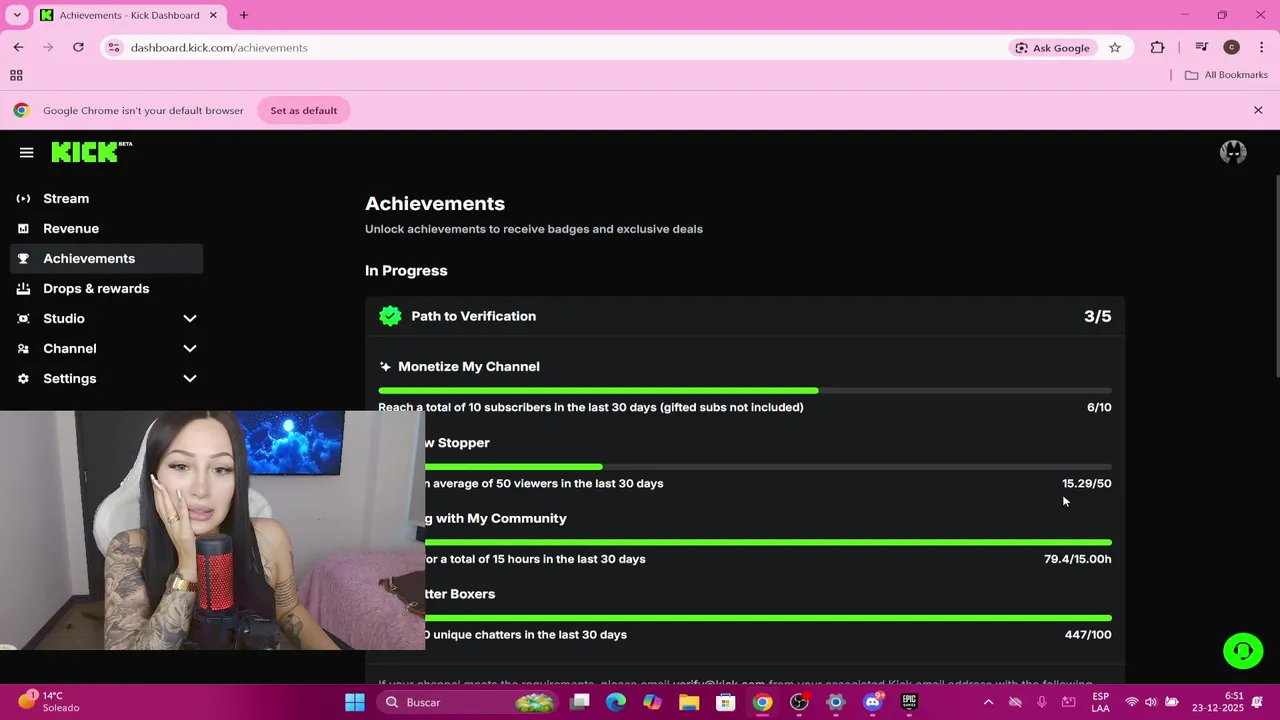Click the webcam overlay thumbnail
This screenshot has height=720, width=1280.
pos(212,530)
